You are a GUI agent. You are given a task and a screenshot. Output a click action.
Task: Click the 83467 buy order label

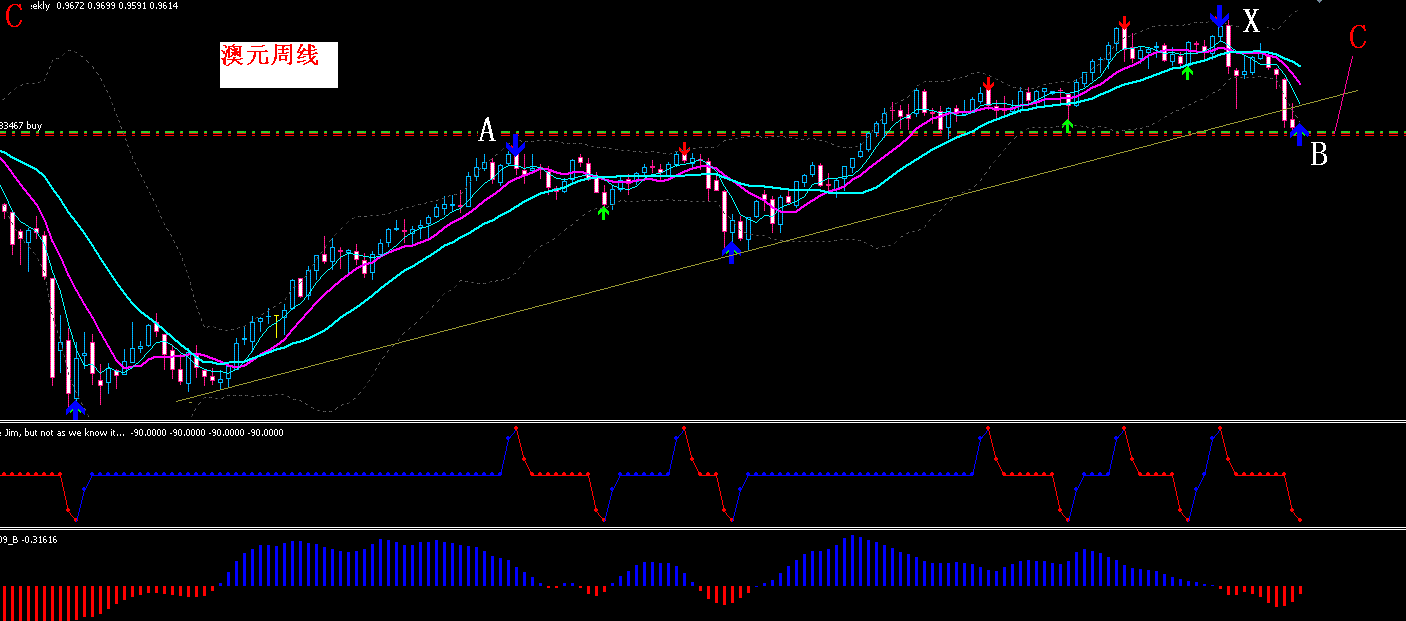(21, 126)
